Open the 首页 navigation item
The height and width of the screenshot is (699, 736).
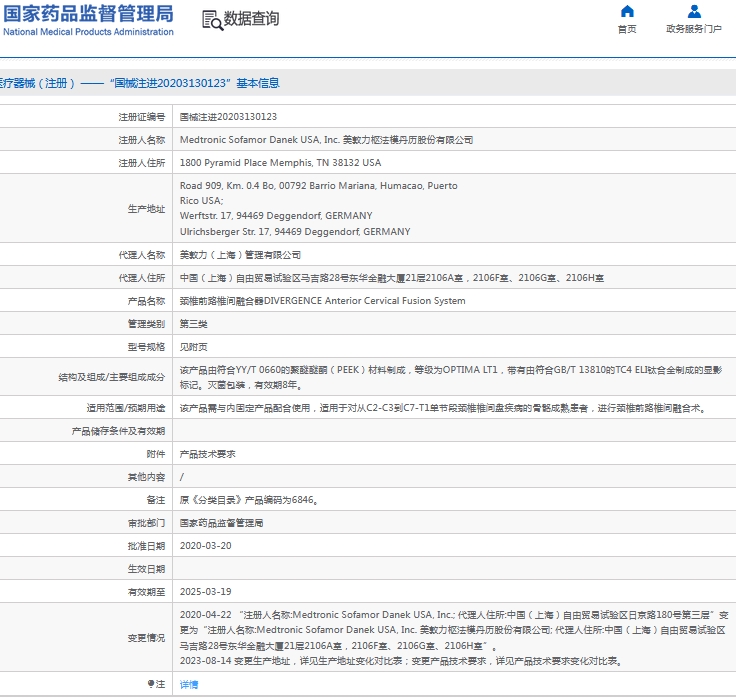[x=627, y=29]
